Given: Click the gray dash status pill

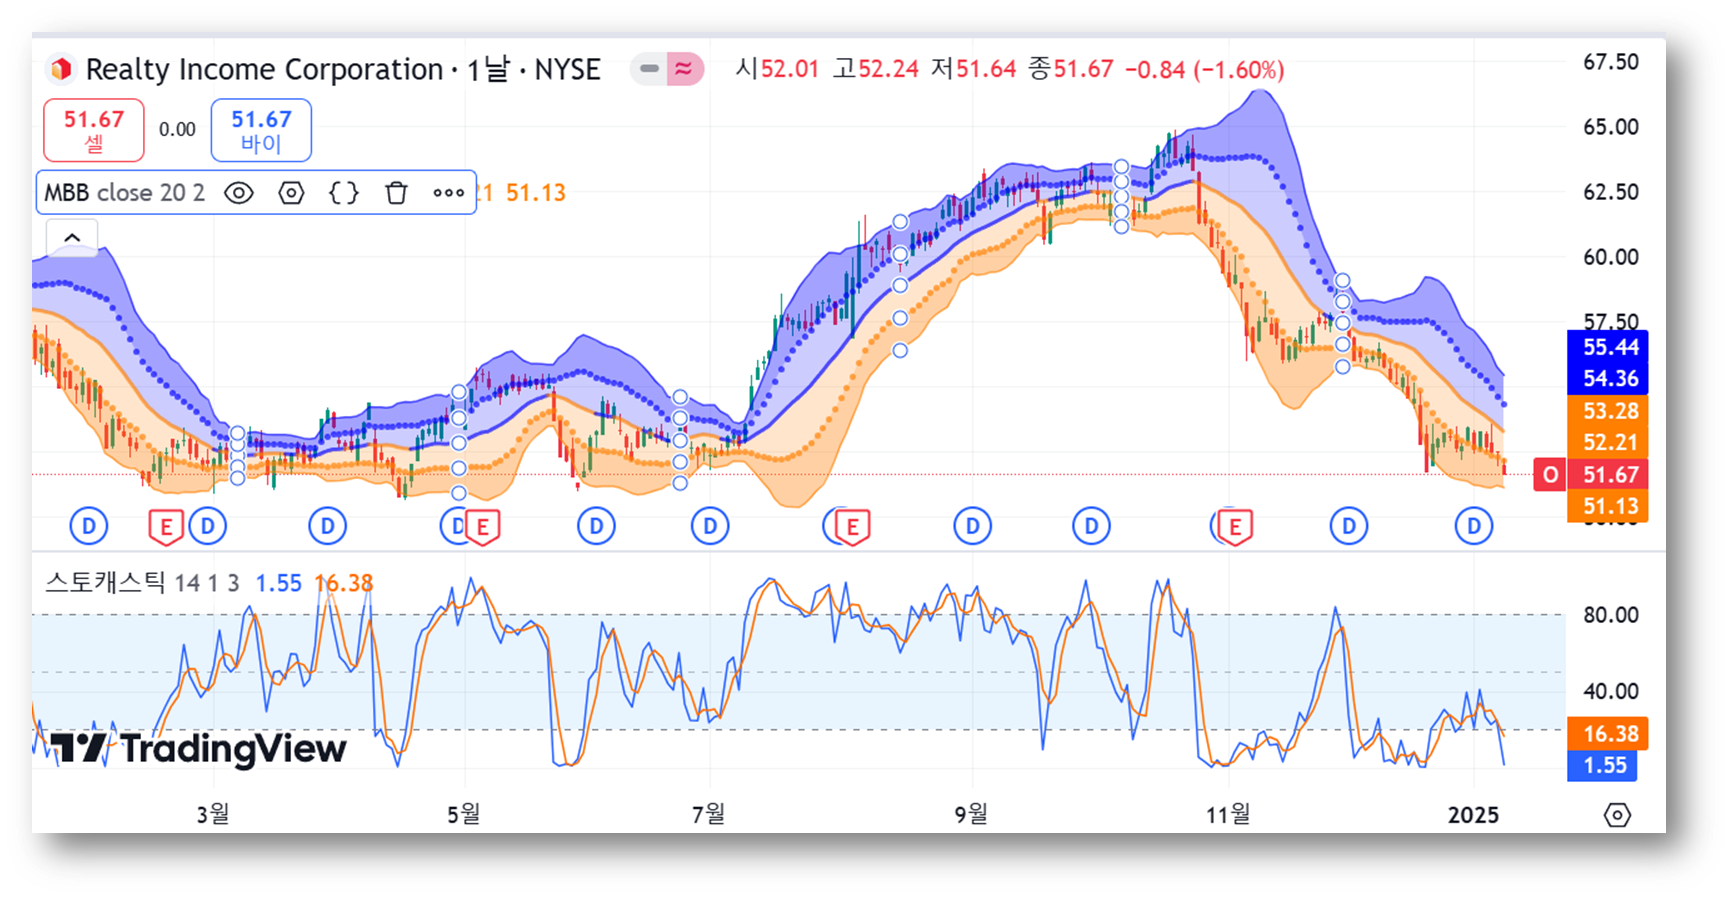Looking at the screenshot, I should [x=649, y=69].
